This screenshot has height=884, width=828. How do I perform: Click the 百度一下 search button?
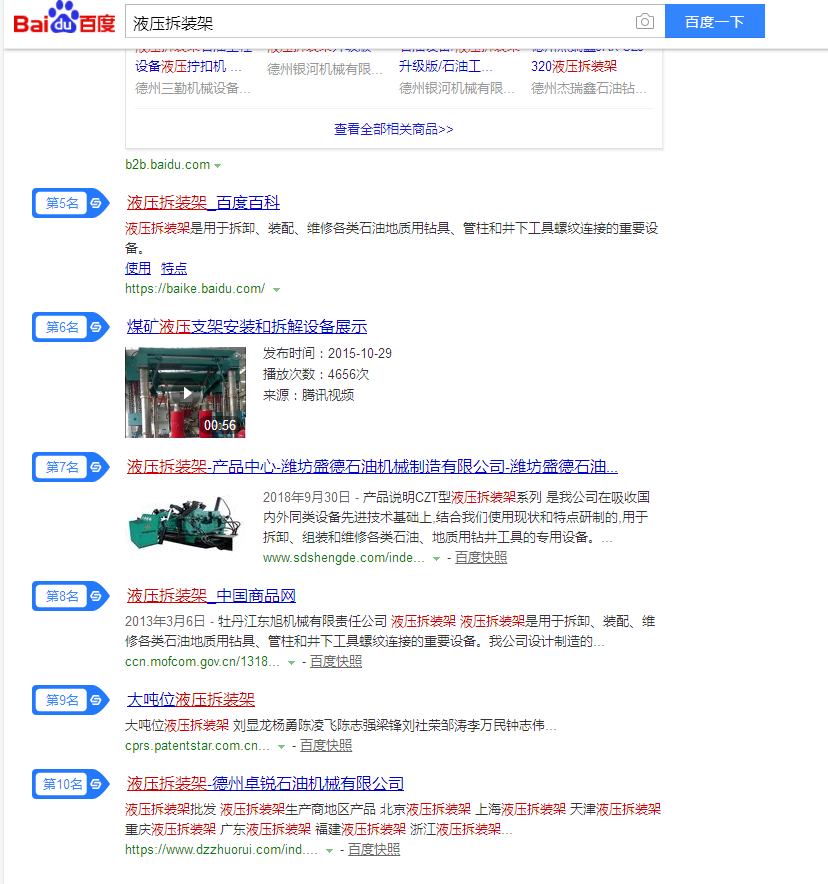pyautogui.click(x=715, y=21)
